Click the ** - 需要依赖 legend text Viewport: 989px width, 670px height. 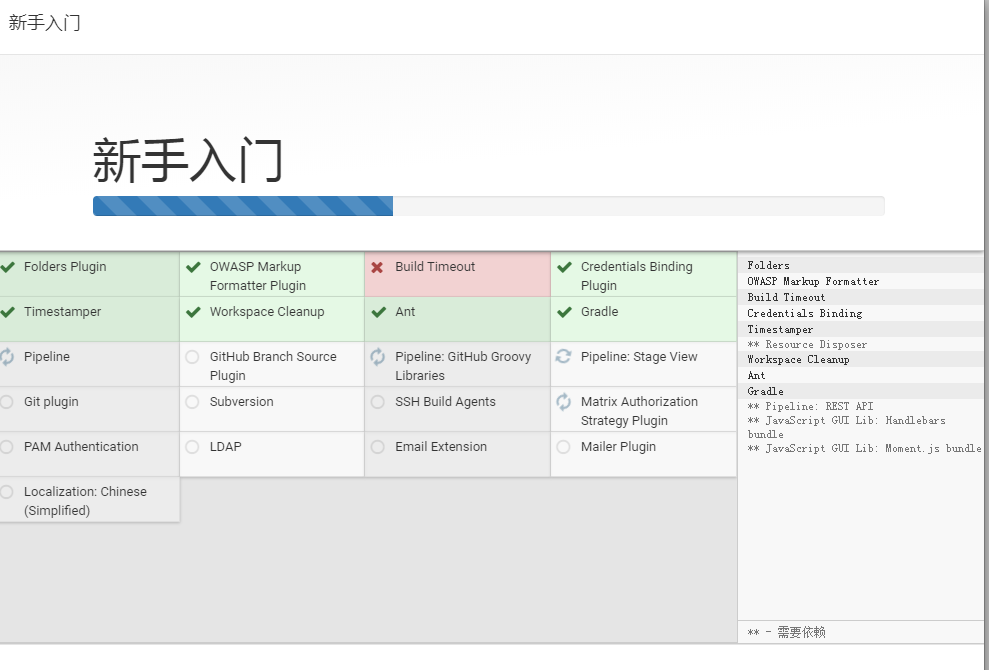787,632
